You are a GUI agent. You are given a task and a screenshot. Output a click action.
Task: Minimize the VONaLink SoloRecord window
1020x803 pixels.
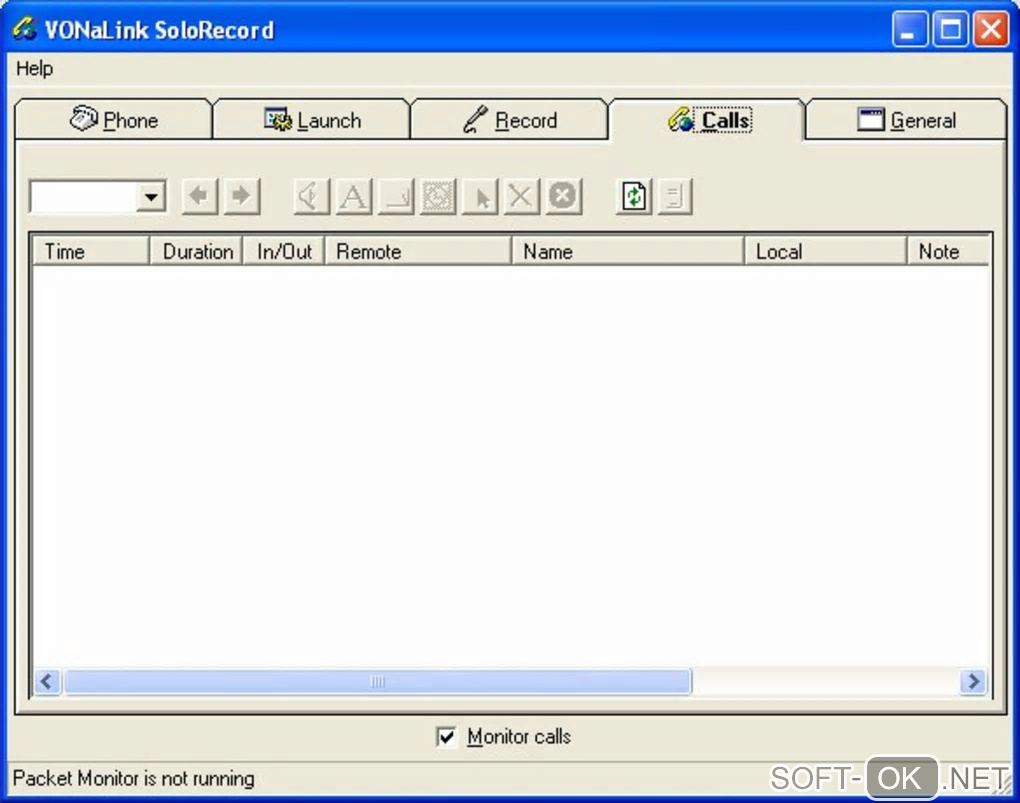click(909, 29)
